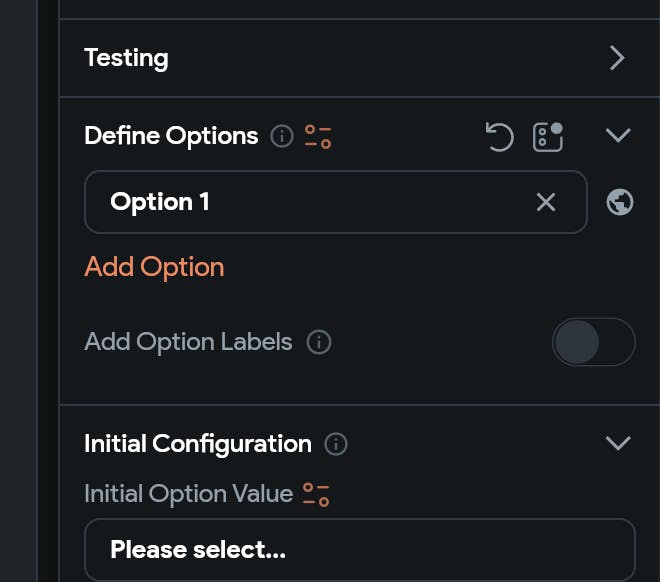Expand the Testing section chevron

tap(617, 58)
